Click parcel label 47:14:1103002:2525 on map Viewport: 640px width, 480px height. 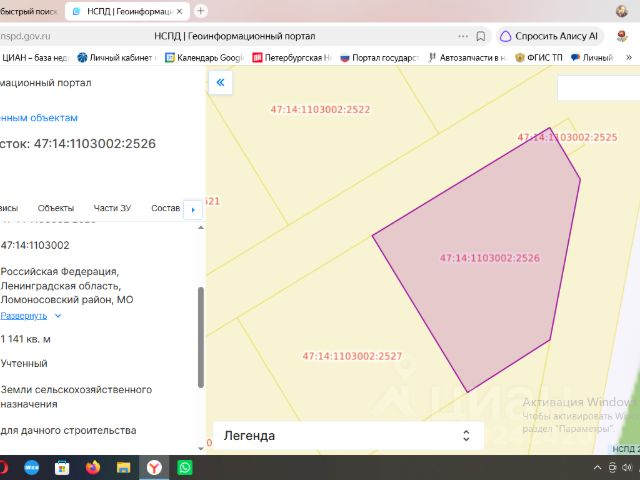(x=567, y=138)
